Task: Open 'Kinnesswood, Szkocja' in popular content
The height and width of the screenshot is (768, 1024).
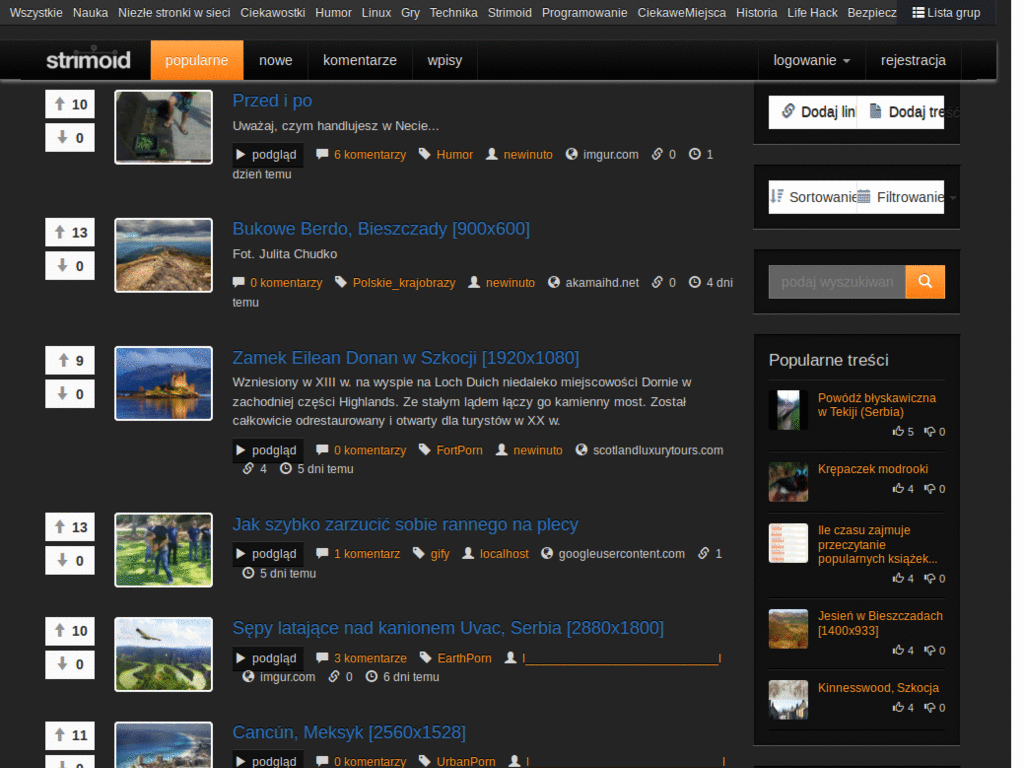Action: [x=878, y=688]
